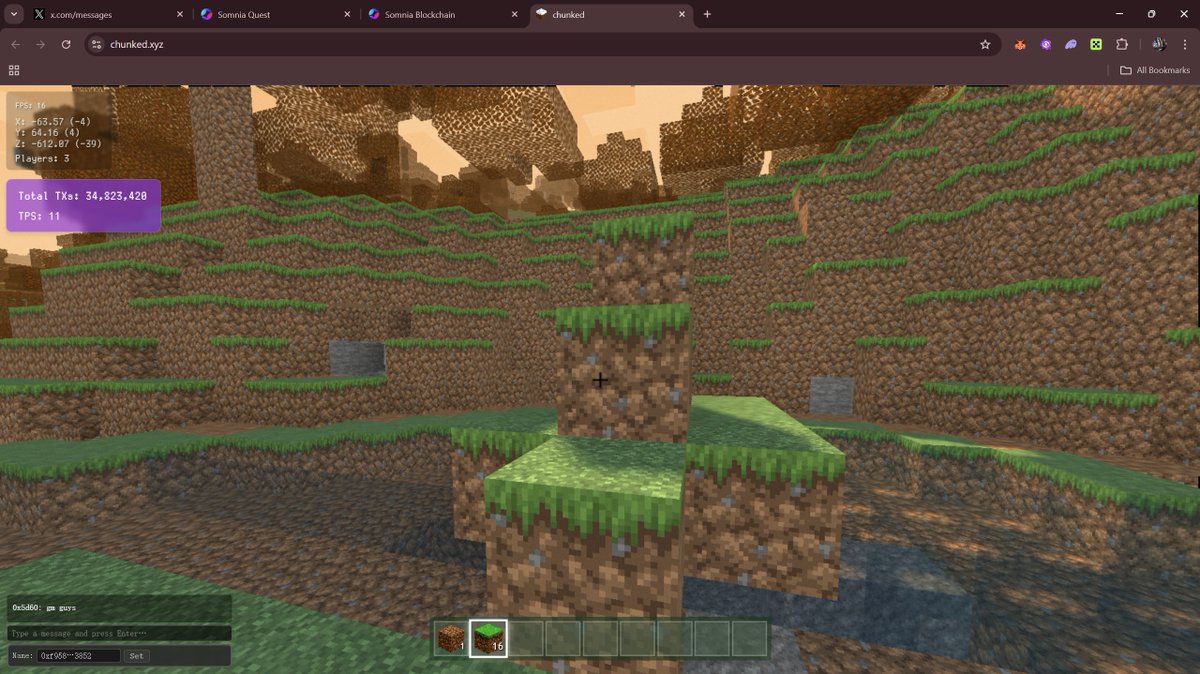Click the crosshair at screen center

[x=600, y=380]
